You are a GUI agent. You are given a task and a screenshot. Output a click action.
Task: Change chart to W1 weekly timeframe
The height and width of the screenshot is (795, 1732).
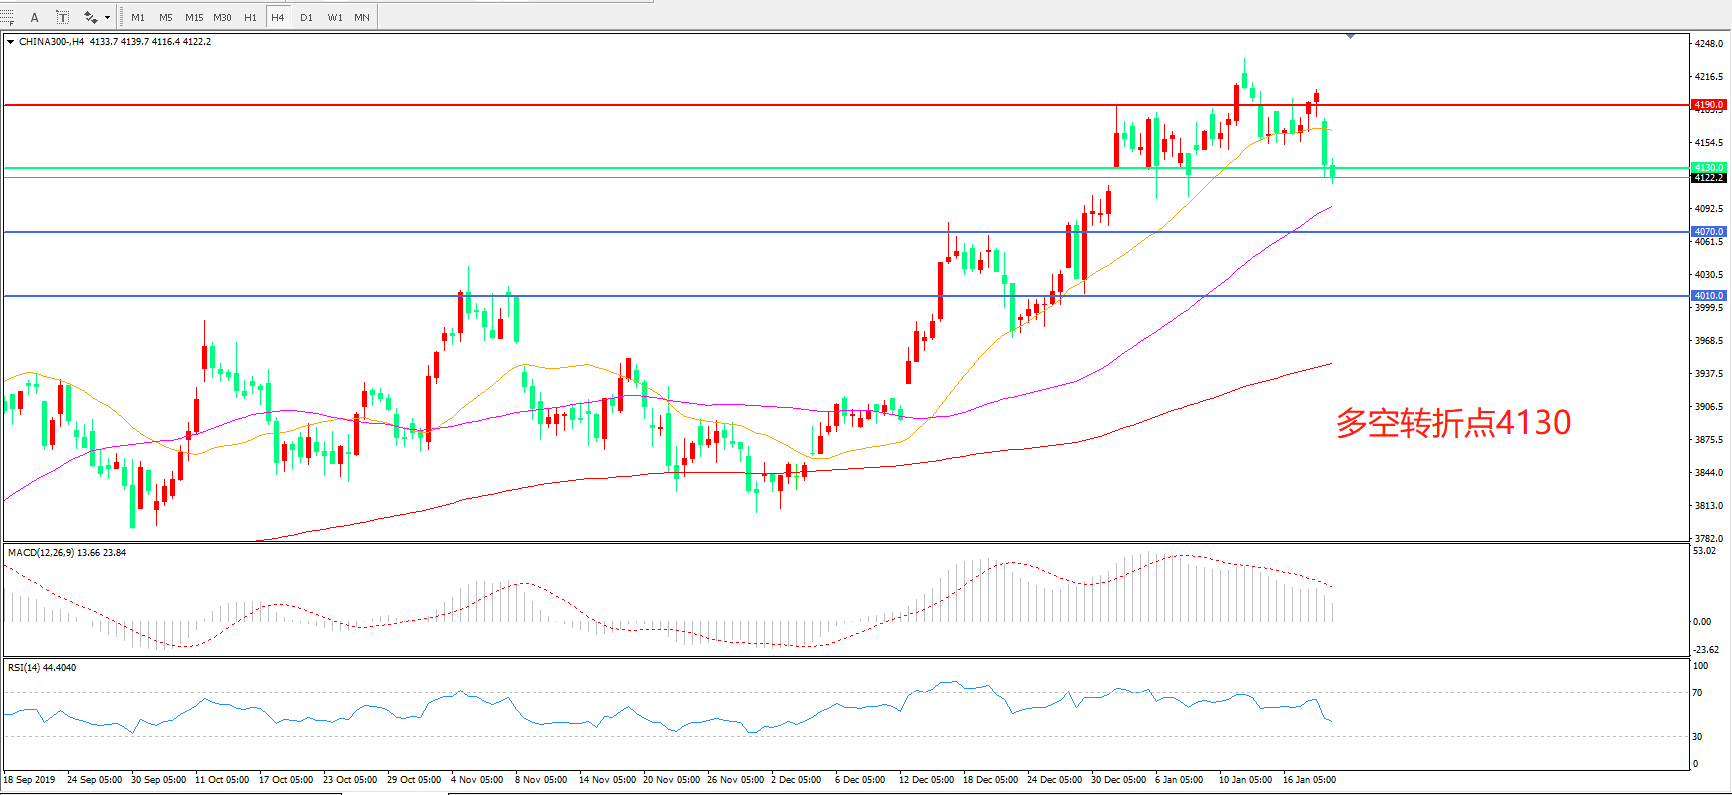[x=335, y=17]
